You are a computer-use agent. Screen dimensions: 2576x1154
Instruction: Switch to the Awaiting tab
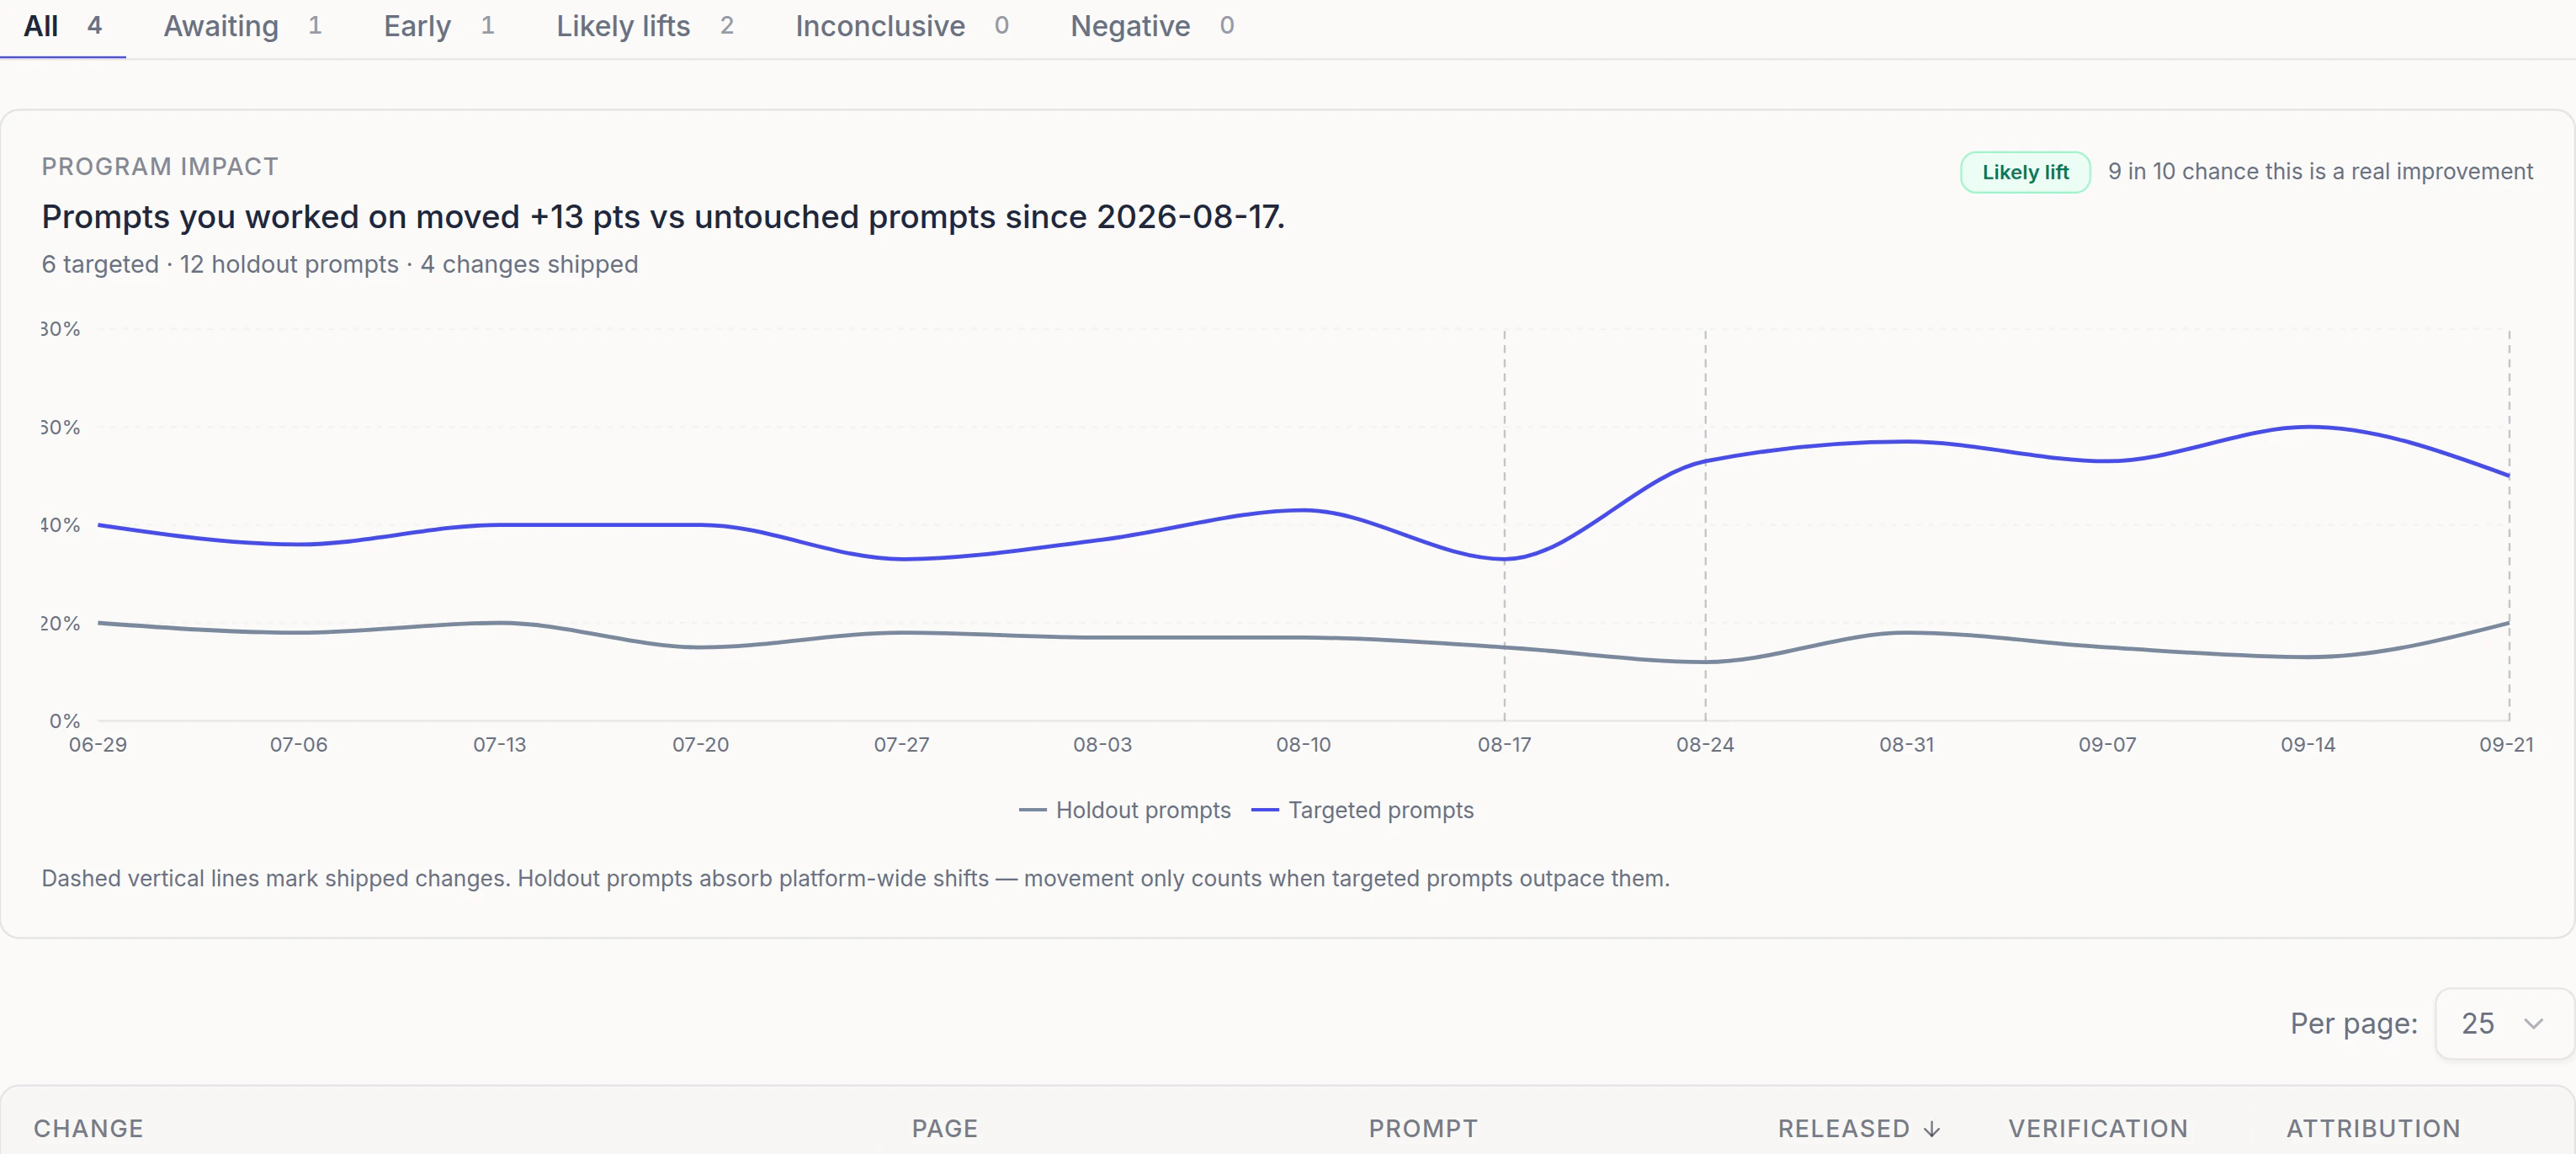click(242, 26)
